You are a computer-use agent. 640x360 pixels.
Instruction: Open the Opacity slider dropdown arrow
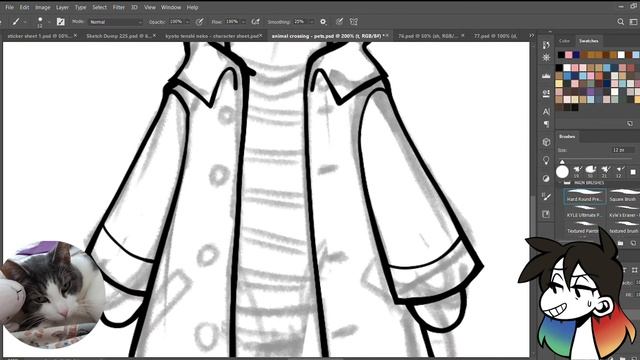pos(188,22)
